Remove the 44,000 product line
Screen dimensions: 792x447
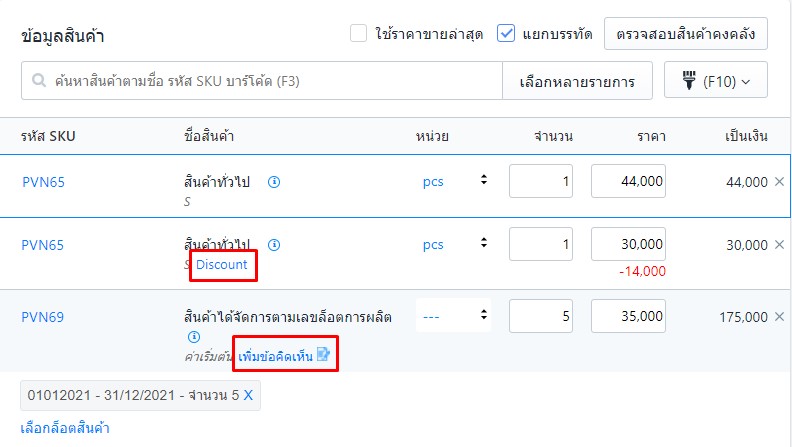click(779, 181)
